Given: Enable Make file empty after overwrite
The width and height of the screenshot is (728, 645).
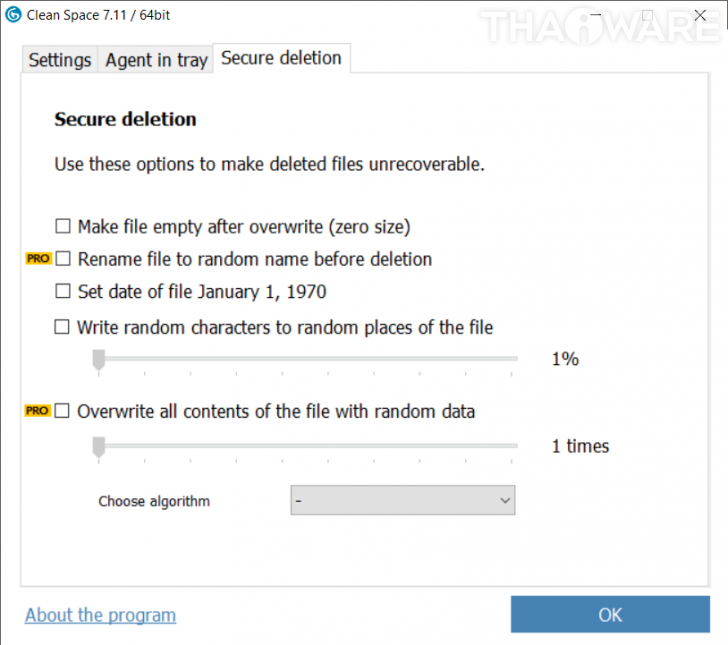Looking at the screenshot, I should click(63, 227).
